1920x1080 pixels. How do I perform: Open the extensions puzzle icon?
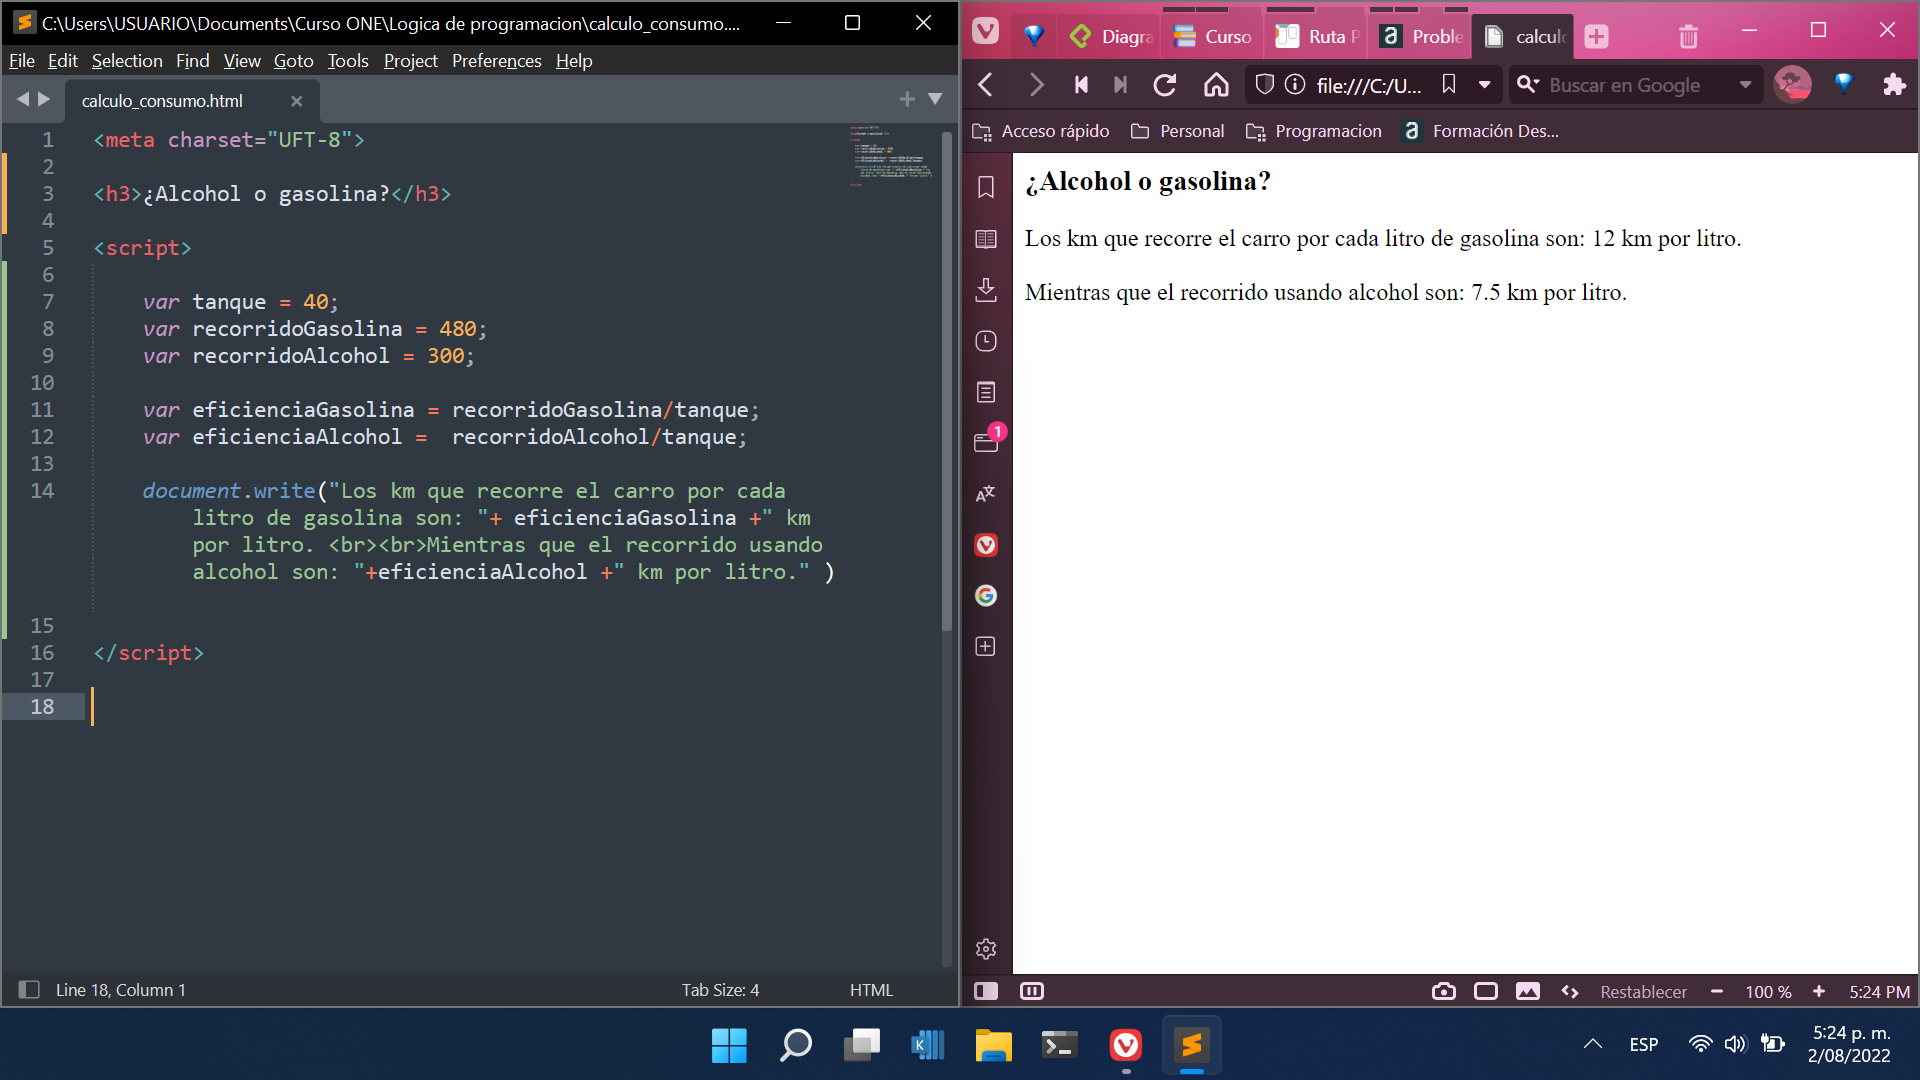(x=1894, y=85)
